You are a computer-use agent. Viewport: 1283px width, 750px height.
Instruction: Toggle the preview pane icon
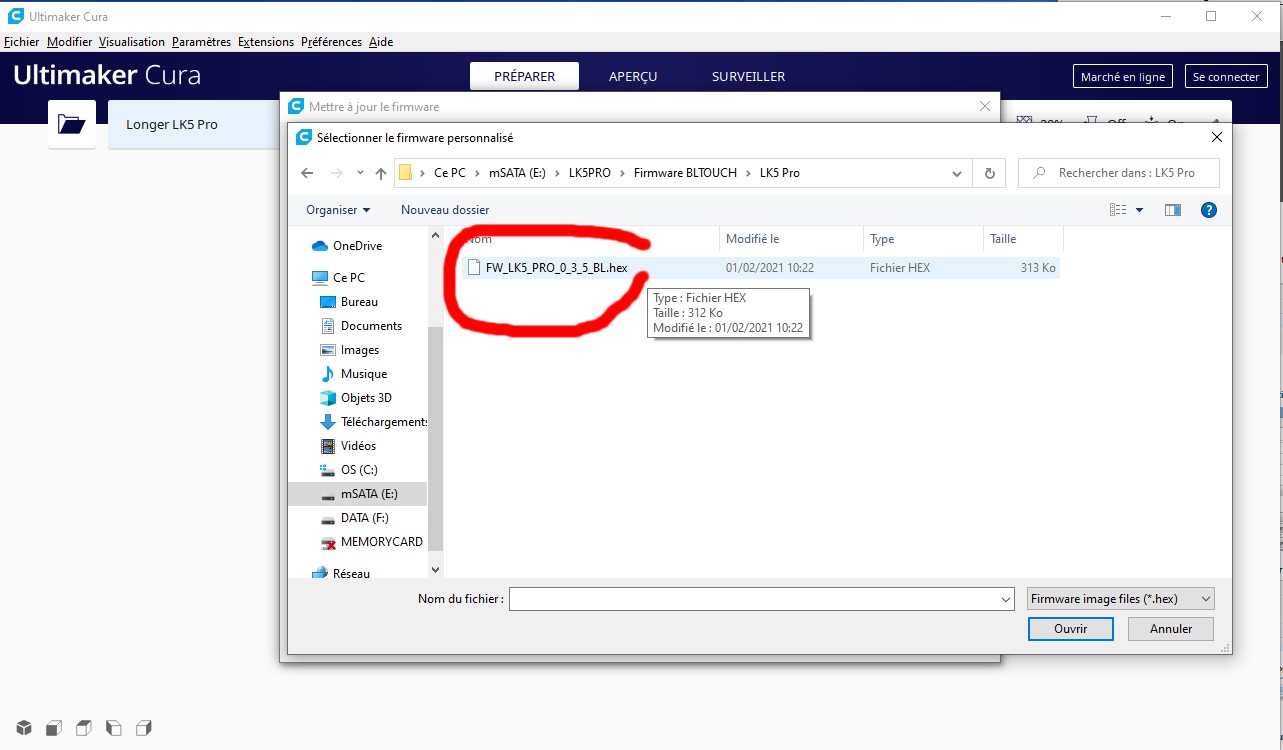(x=1173, y=210)
